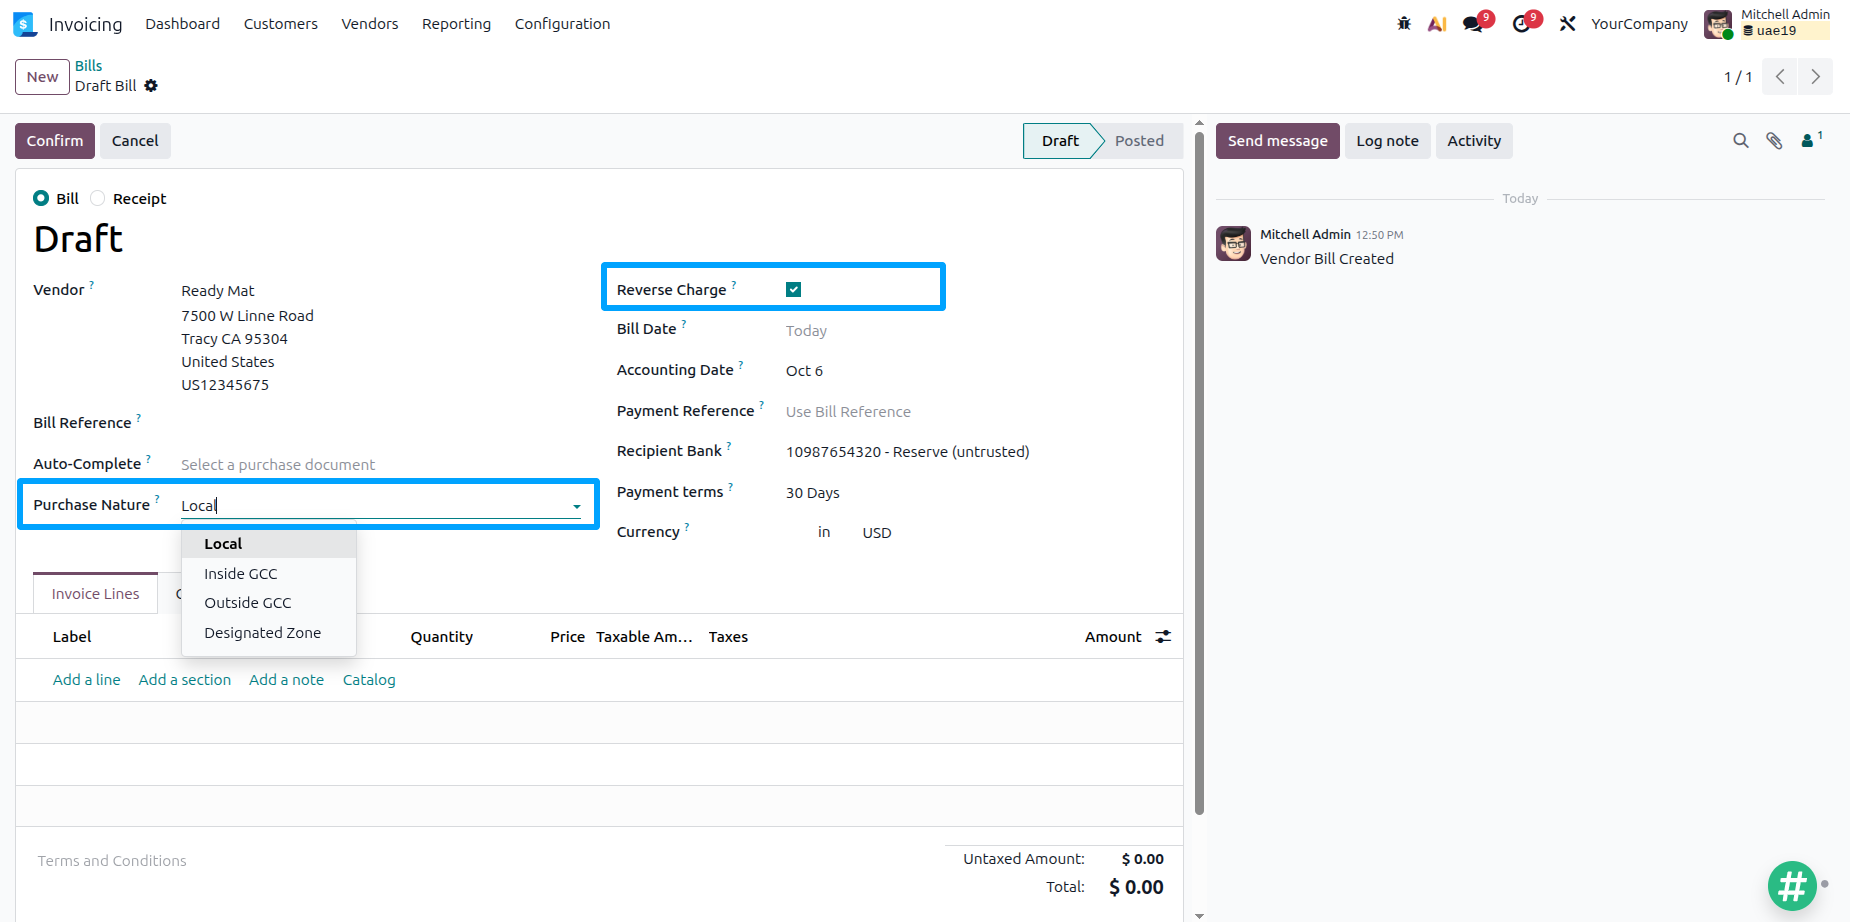Open the activities clock icon

(1522, 24)
